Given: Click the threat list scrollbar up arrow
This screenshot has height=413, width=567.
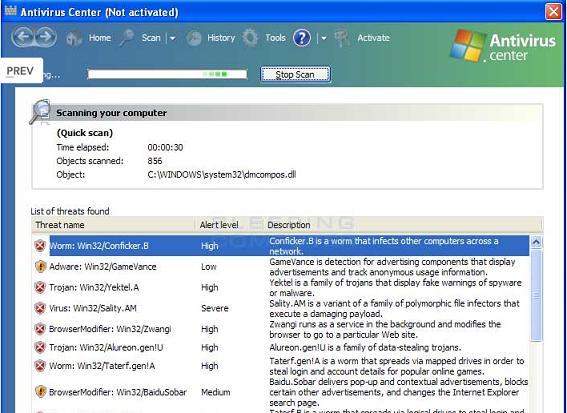Looking at the screenshot, I should pos(536,242).
